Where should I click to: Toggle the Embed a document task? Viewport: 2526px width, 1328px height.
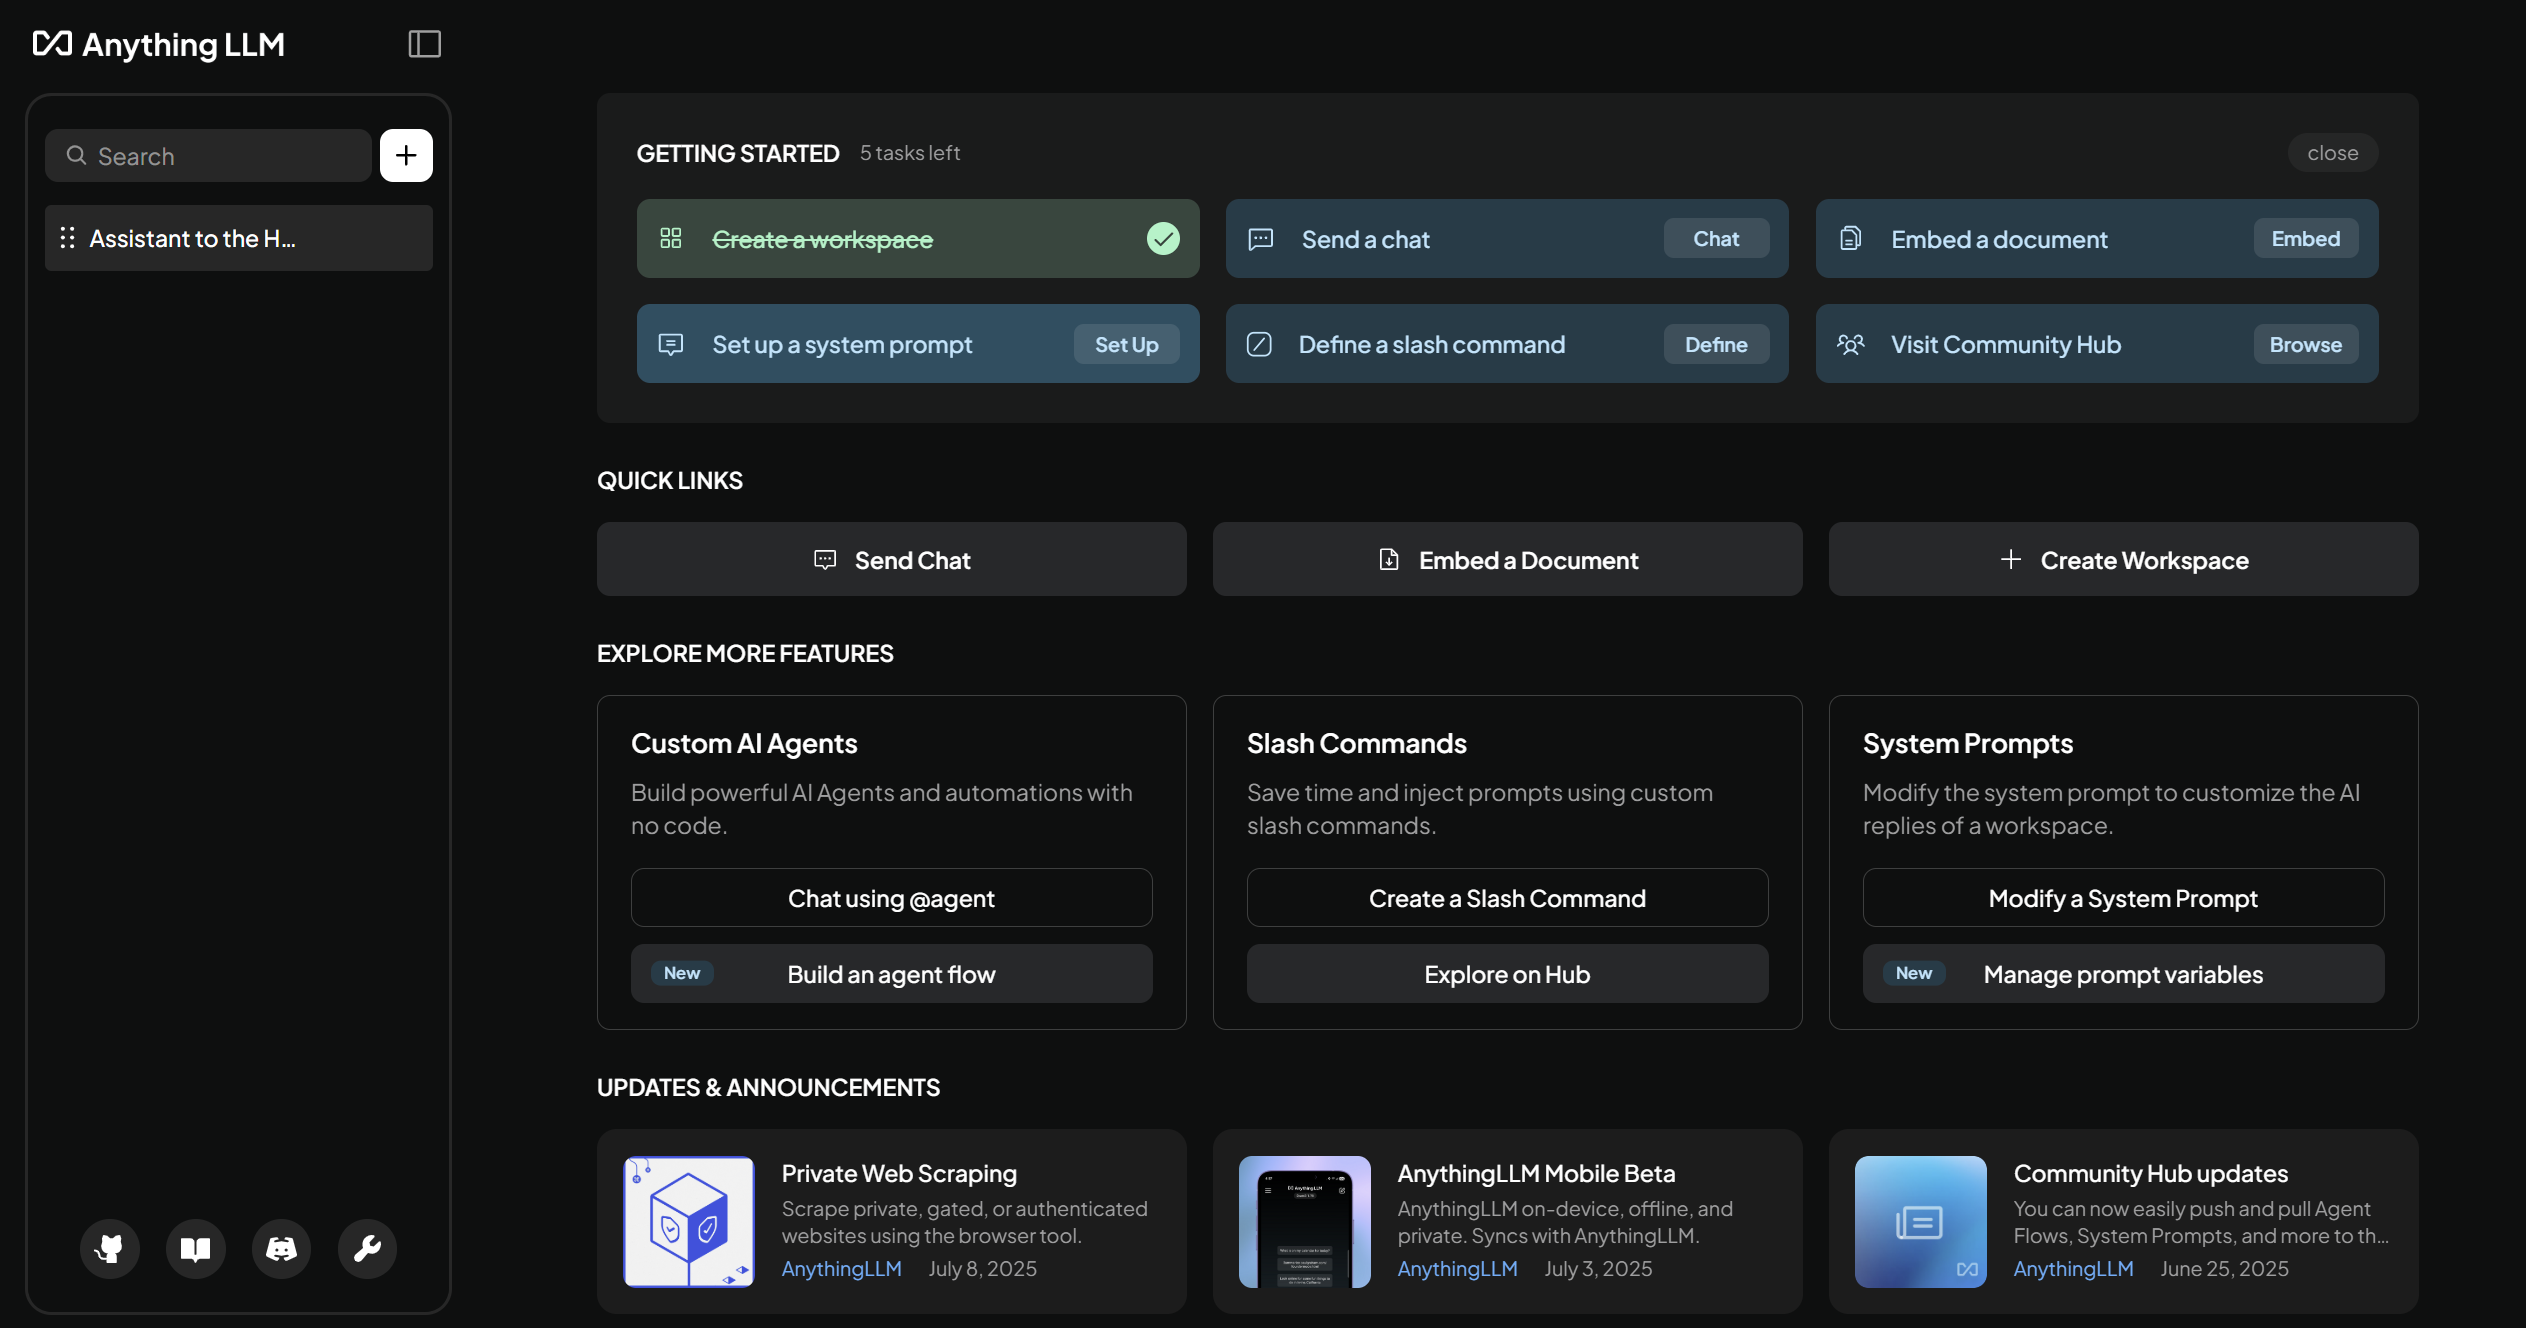pos(2303,238)
